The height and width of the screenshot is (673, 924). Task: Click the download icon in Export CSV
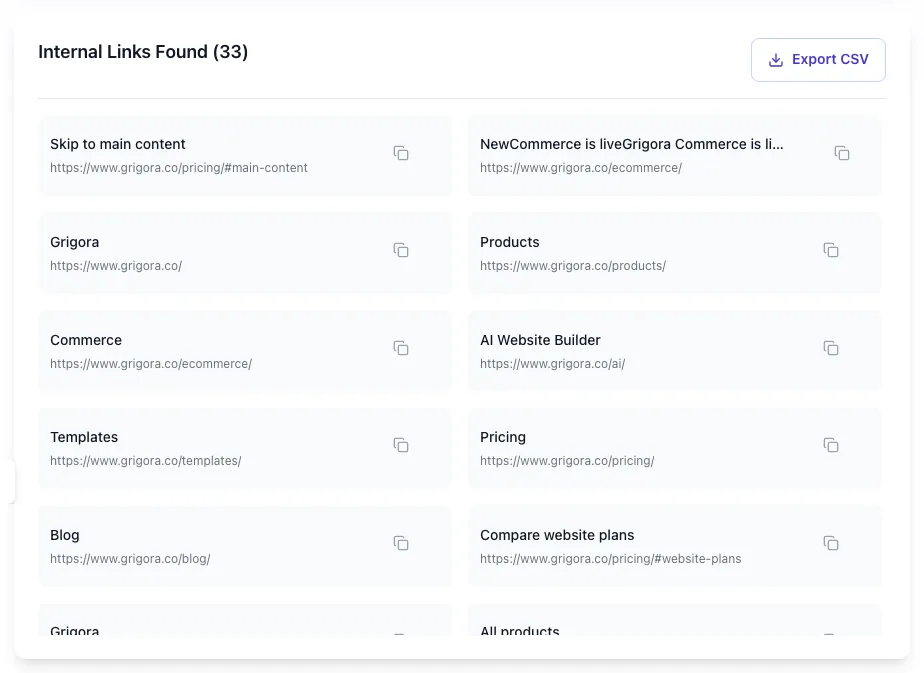click(x=776, y=60)
